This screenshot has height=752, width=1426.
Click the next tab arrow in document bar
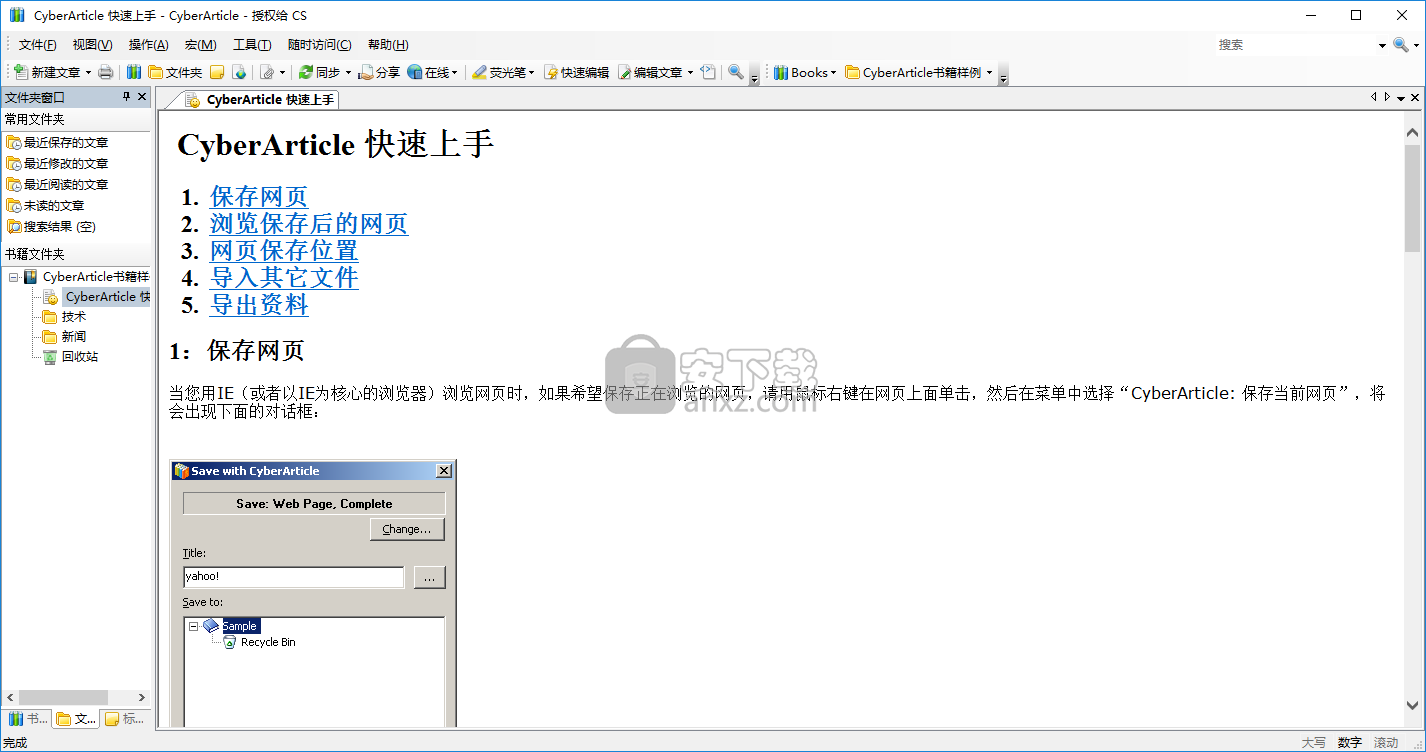[1387, 97]
